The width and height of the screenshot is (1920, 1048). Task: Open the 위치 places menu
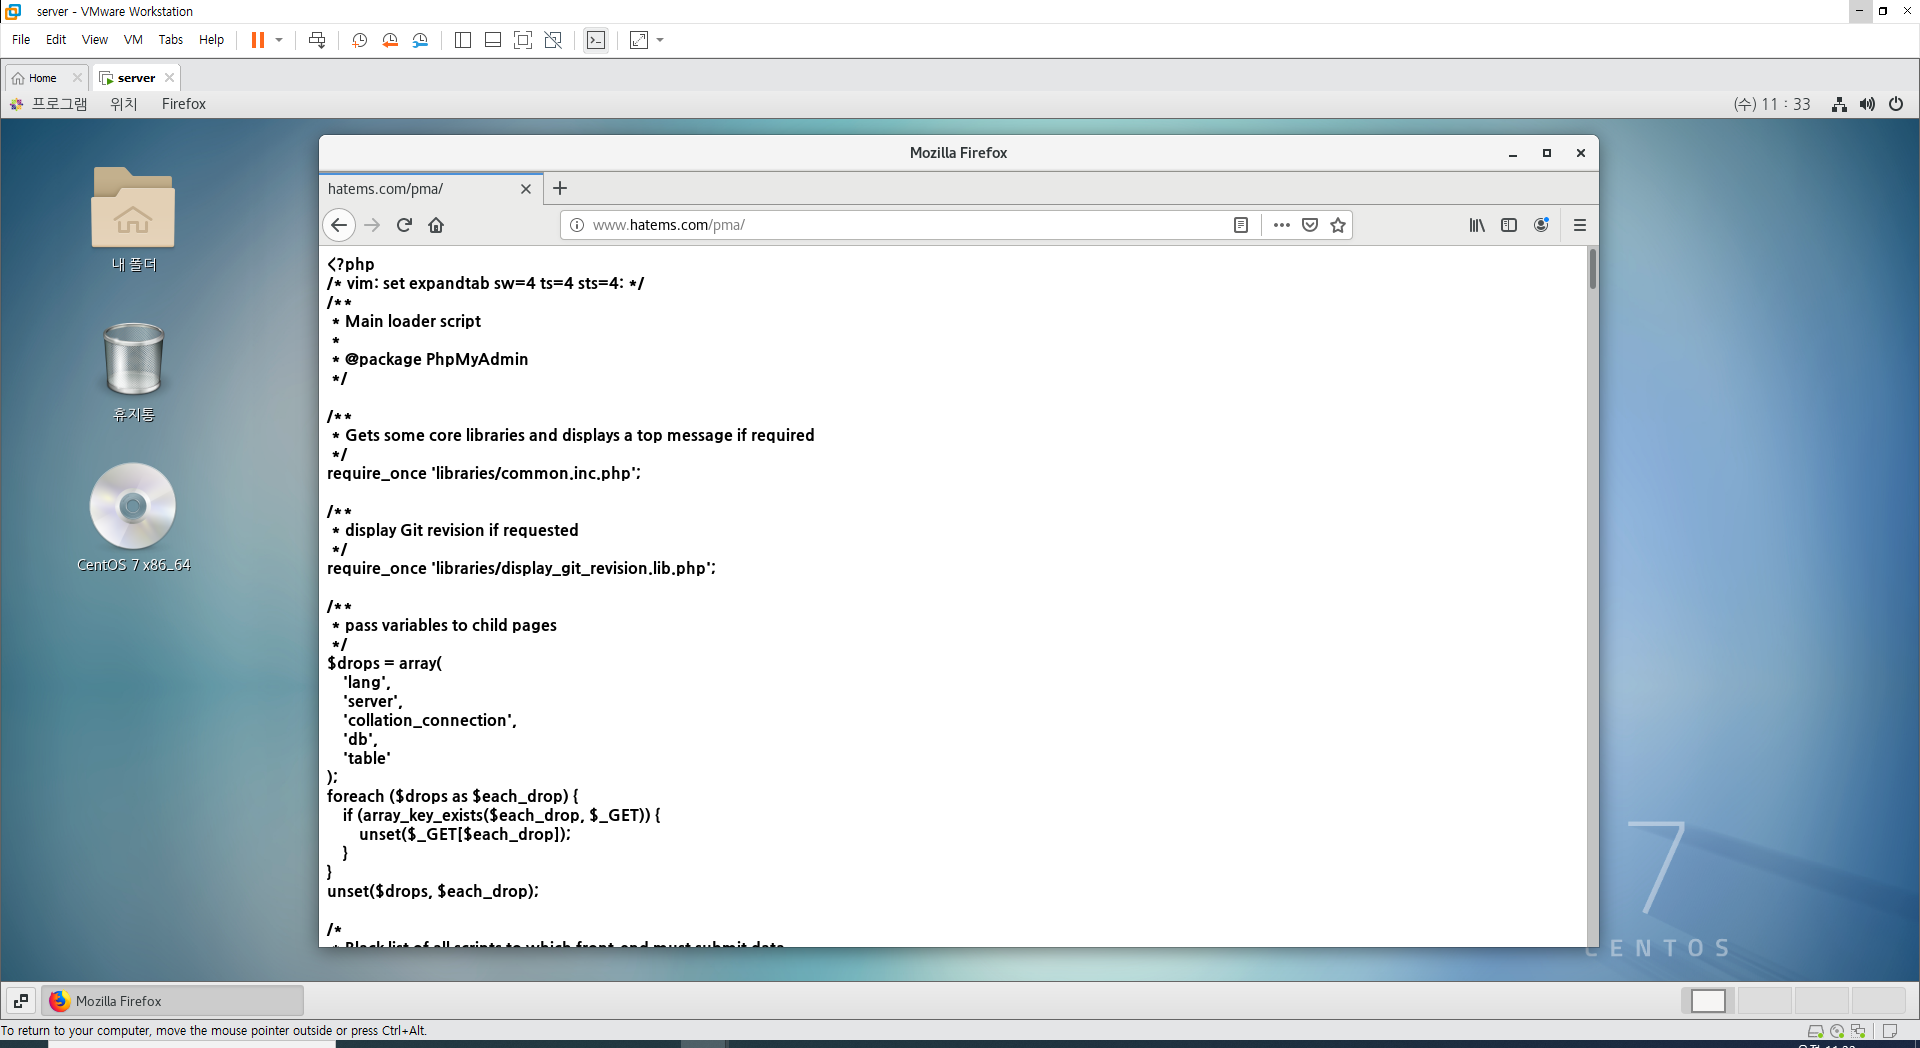tap(123, 104)
